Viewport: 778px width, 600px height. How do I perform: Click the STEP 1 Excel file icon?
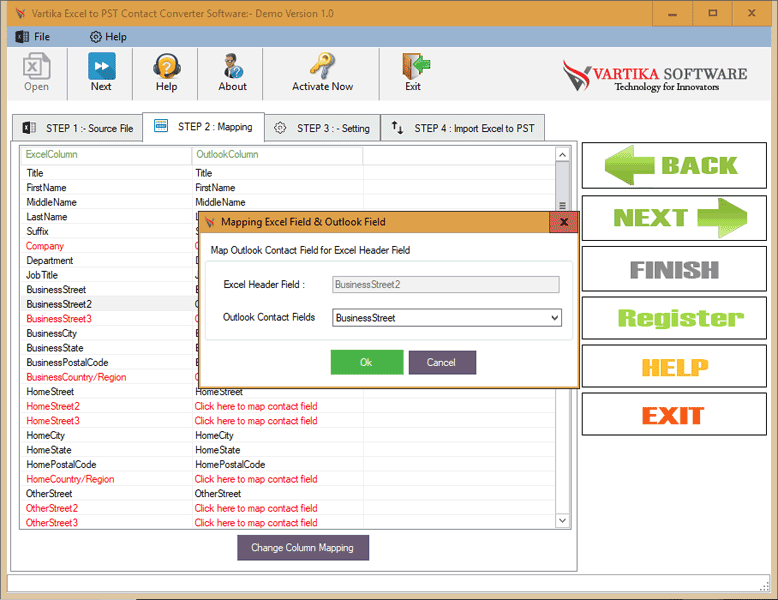coord(29,128)
